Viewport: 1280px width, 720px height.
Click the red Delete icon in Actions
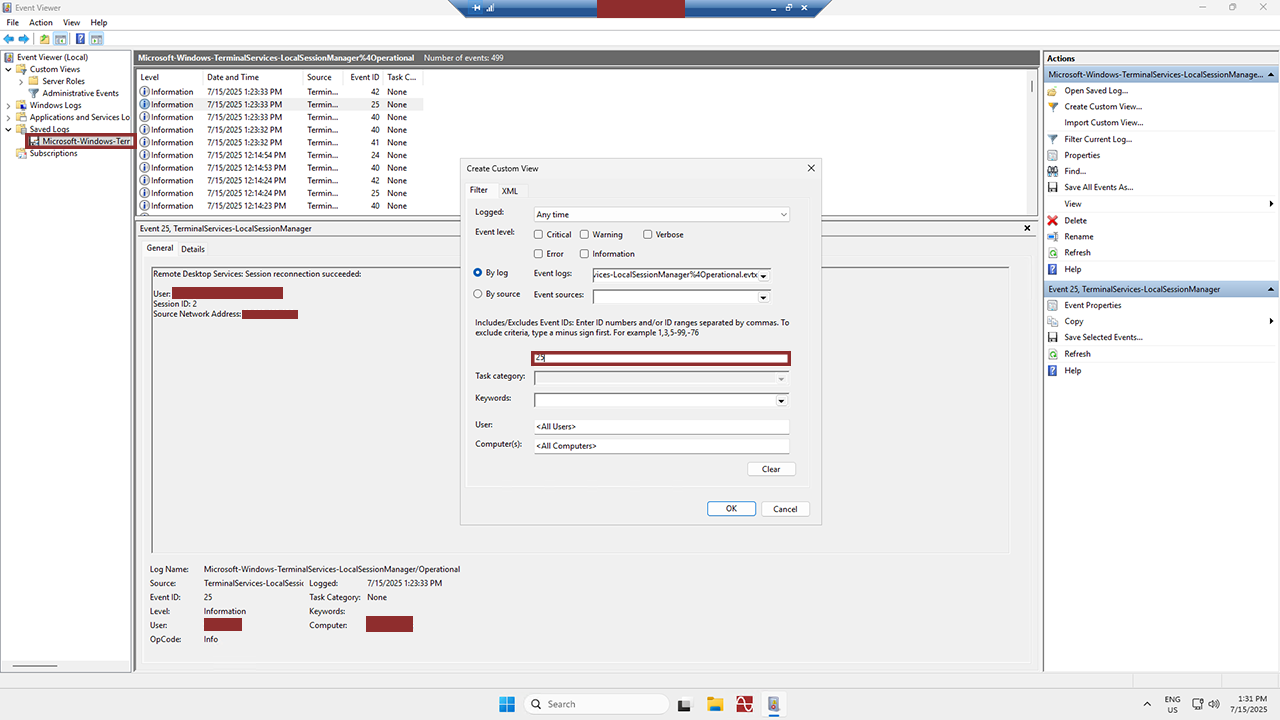1053,220
